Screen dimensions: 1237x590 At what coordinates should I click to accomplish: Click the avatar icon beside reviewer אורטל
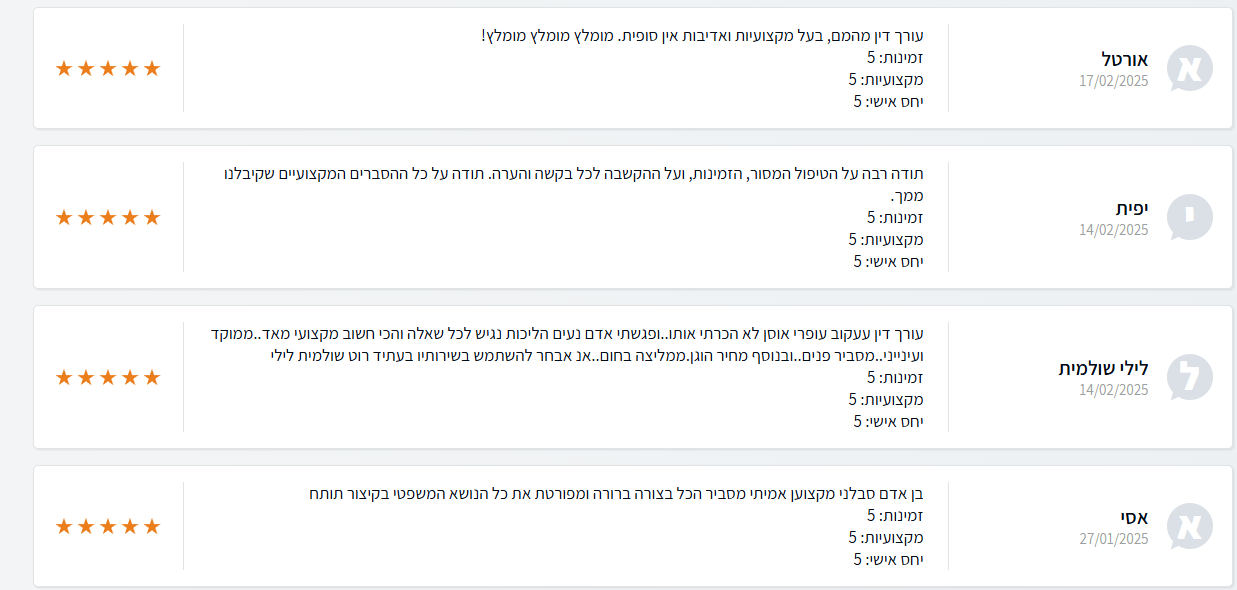pos(1189,68)
